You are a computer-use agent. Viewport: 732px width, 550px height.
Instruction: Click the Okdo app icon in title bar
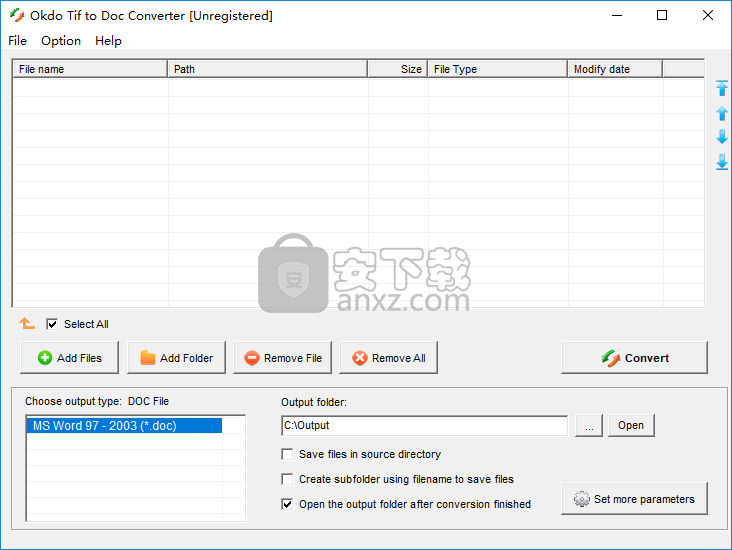17,15
